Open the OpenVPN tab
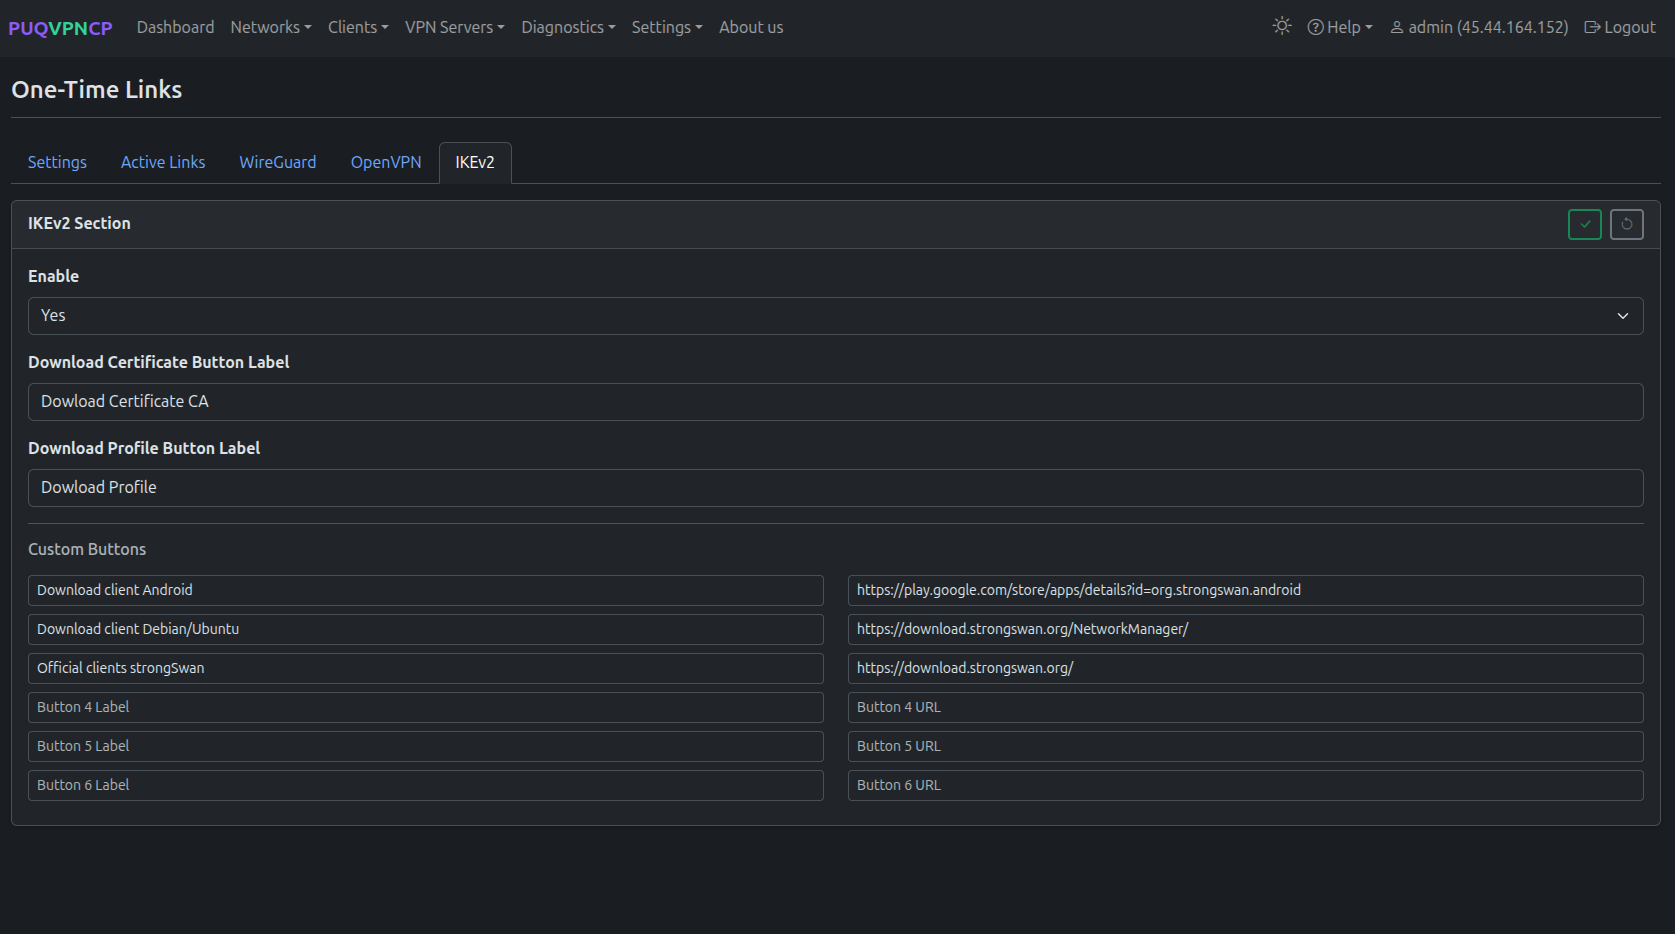1675x934 pixels. (x=386, y=162)
